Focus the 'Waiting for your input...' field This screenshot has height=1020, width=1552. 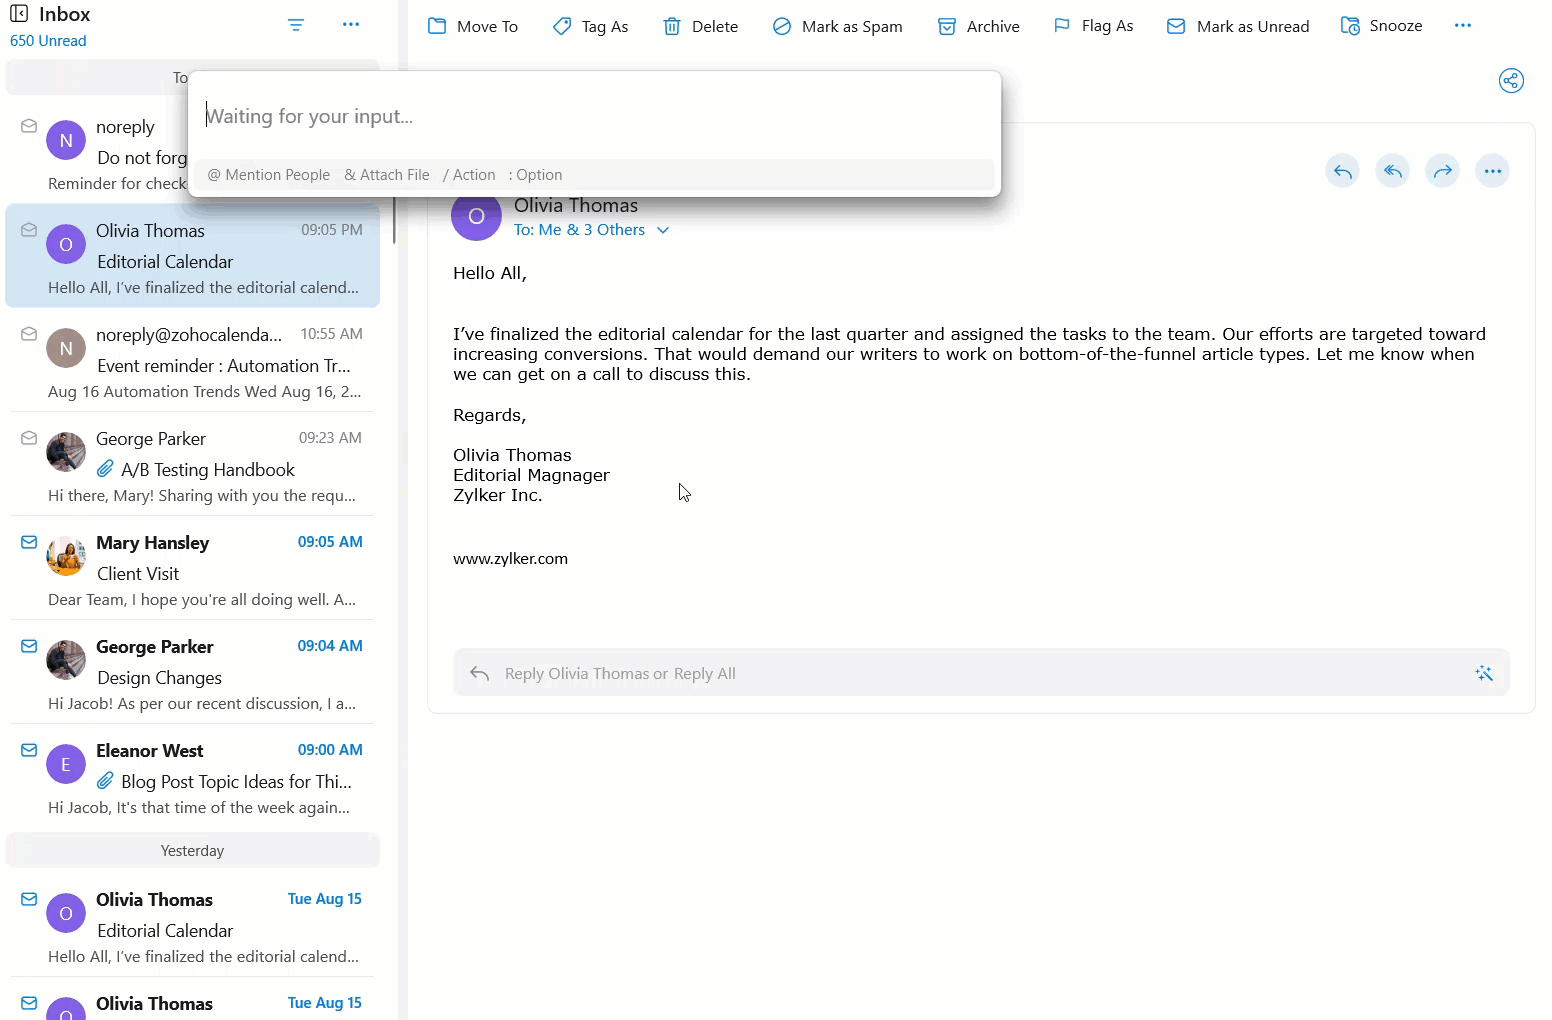tap(594, 116)
